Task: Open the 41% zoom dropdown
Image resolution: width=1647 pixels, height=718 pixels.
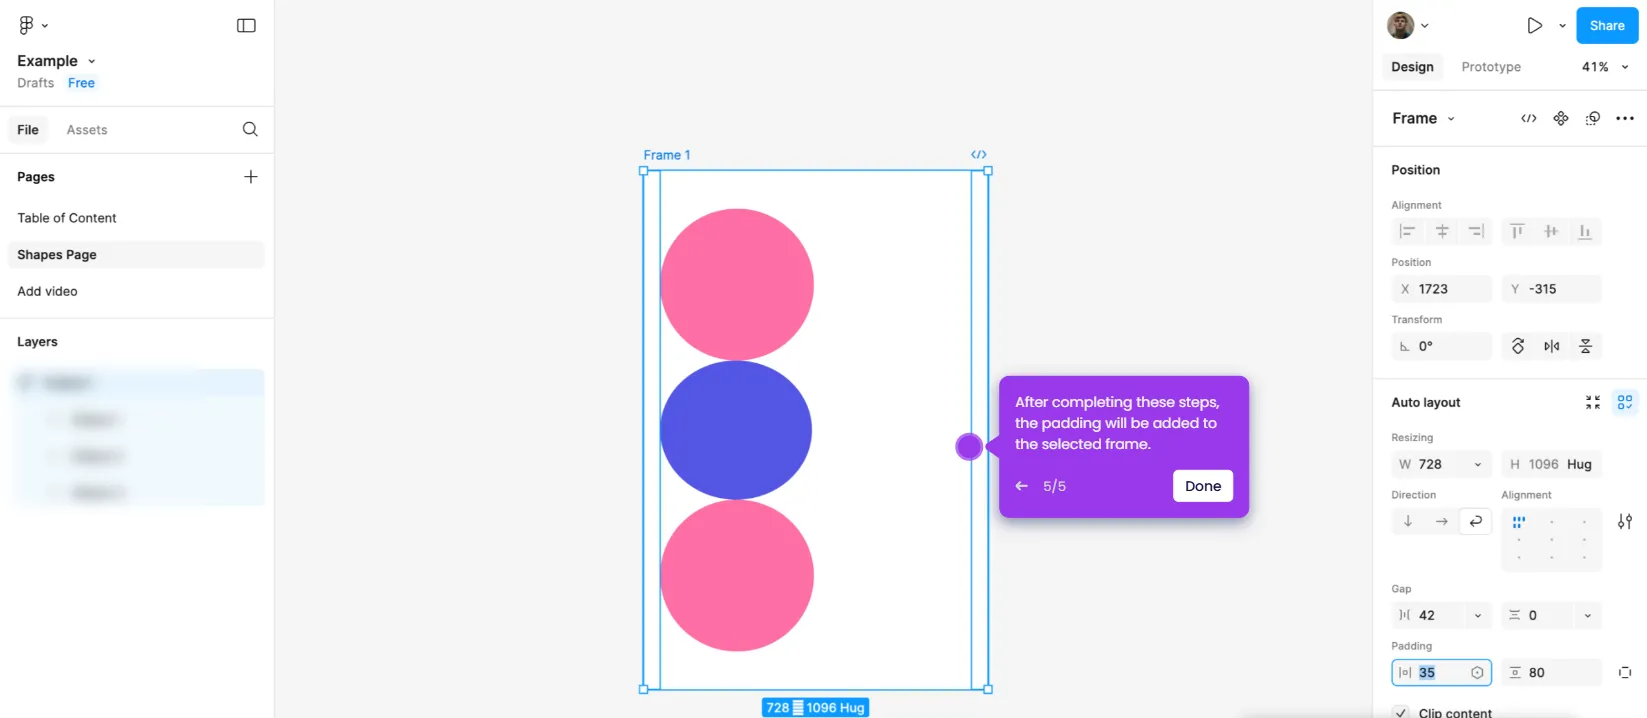Action: pyautogui.click(x=1605, y=67)
